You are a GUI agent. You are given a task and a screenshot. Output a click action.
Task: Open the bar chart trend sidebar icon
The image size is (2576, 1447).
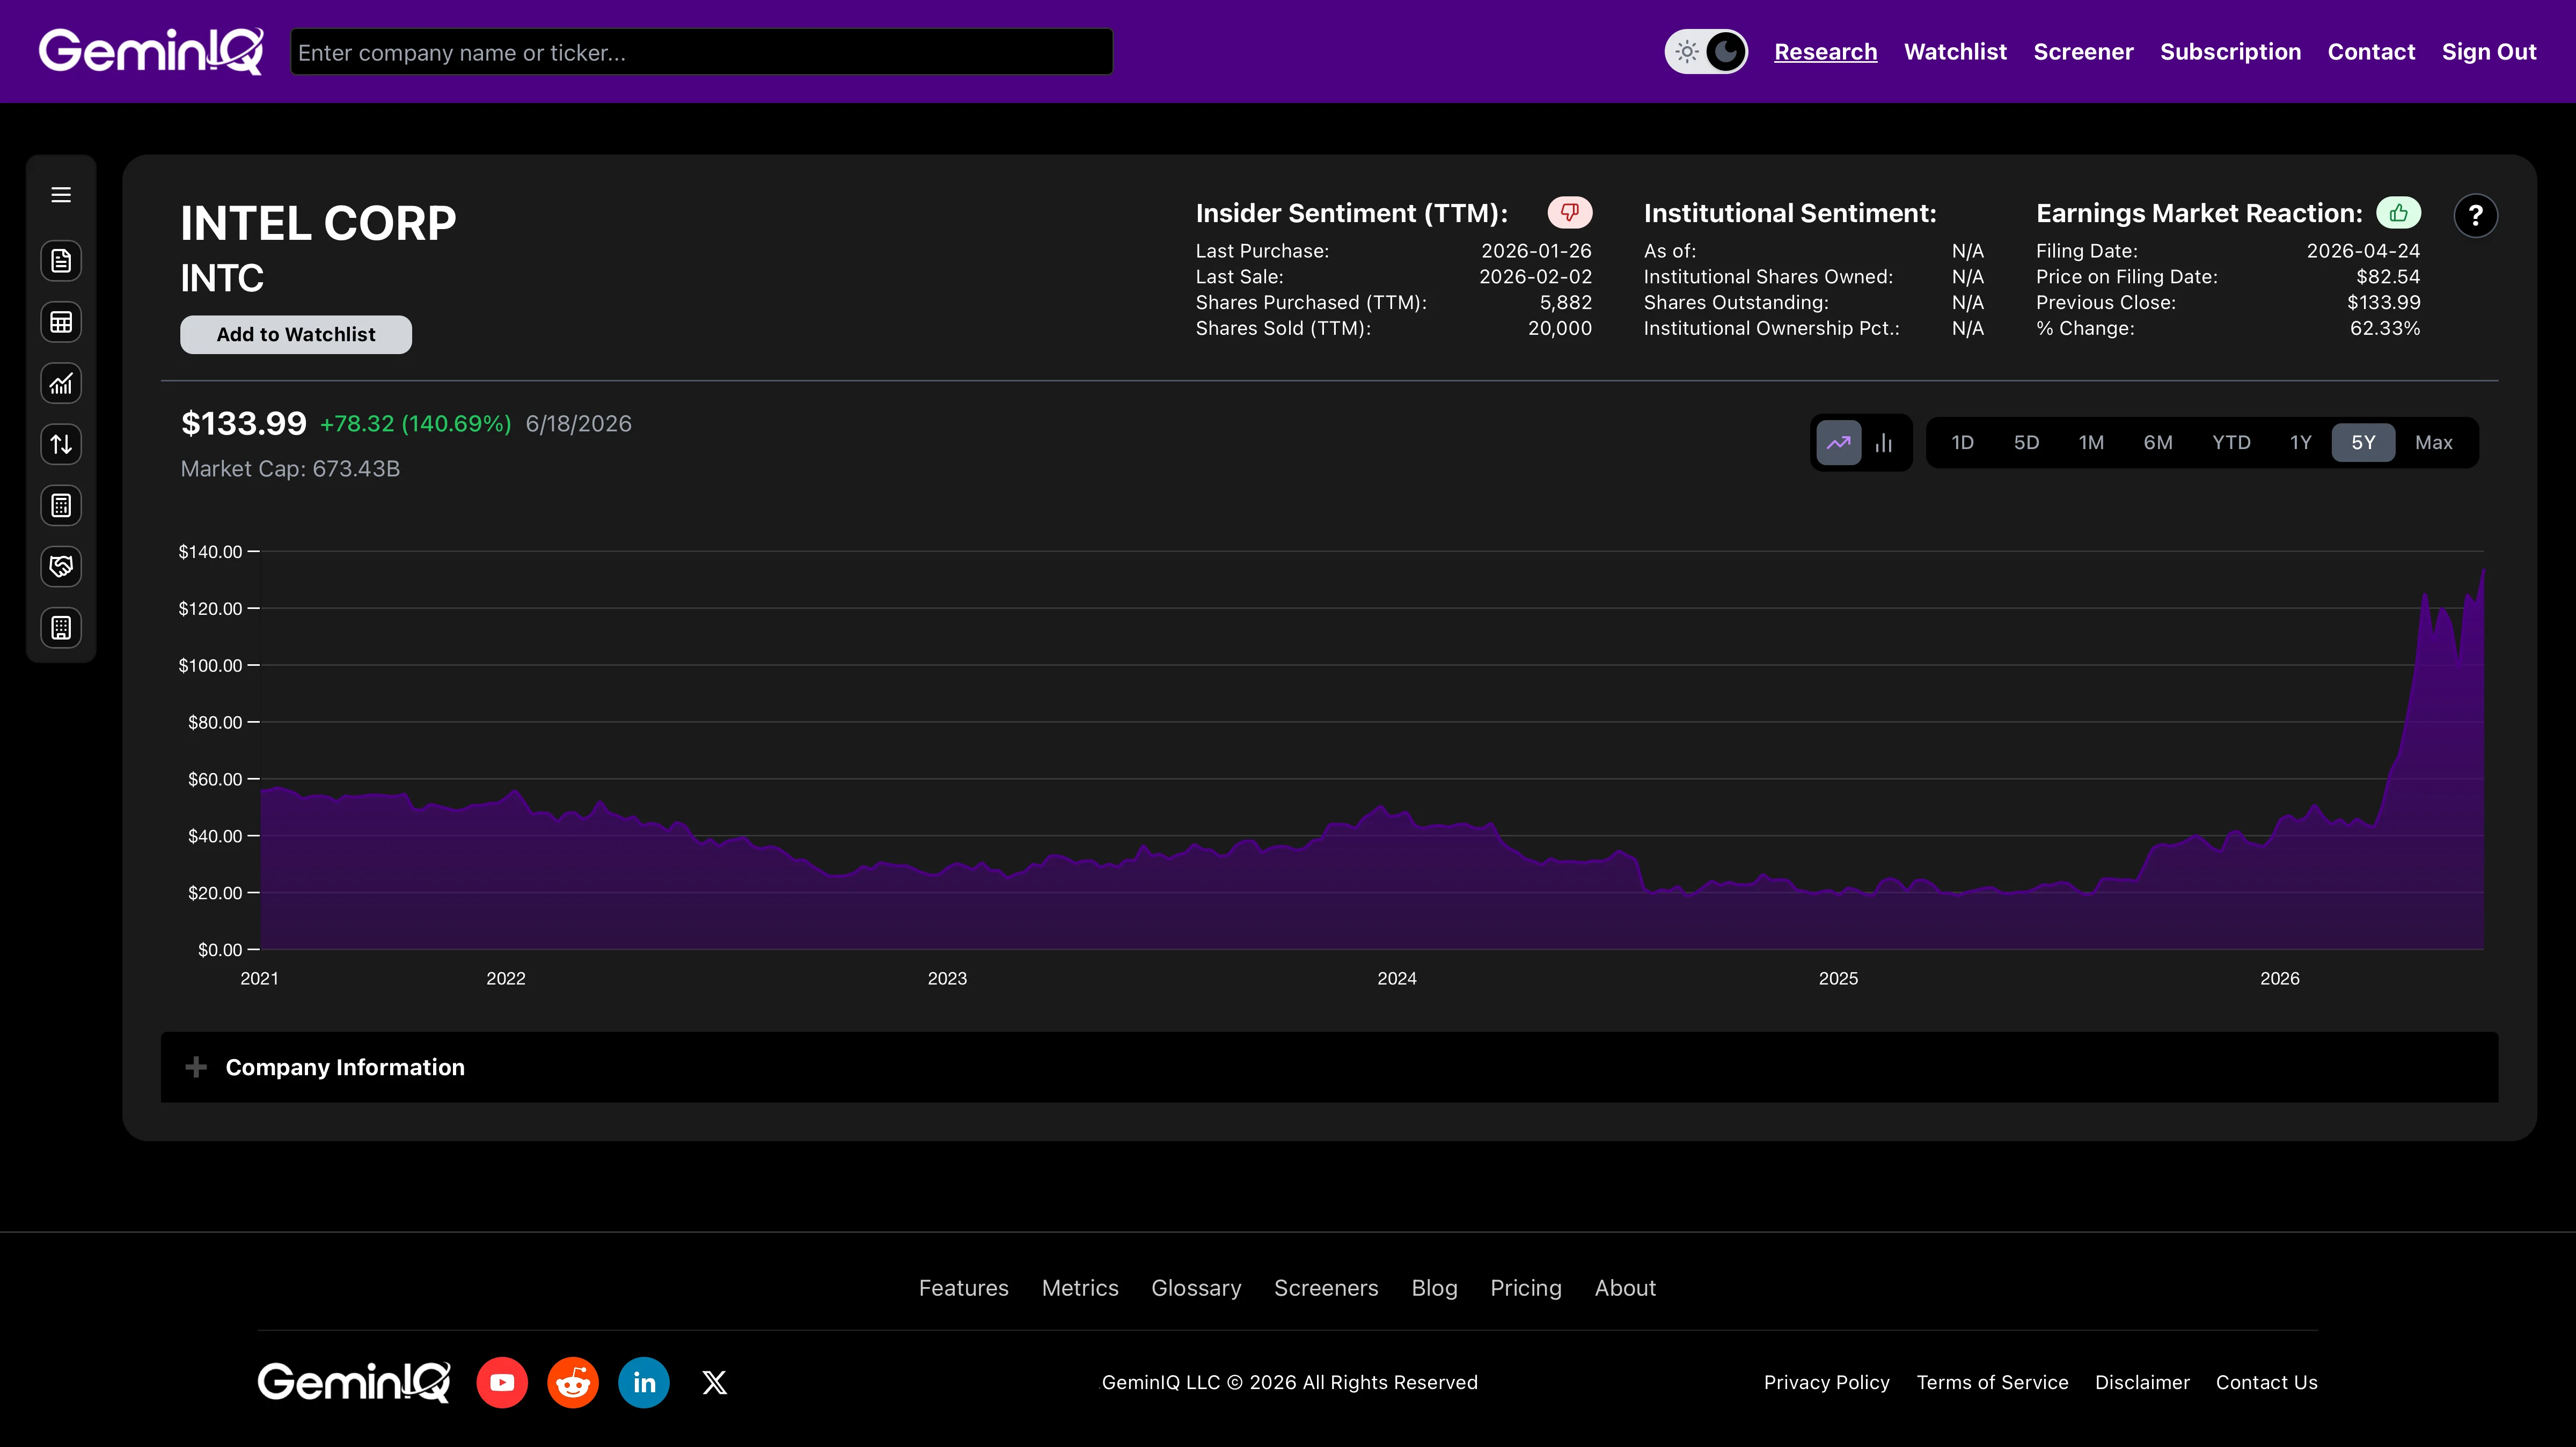(x=61, y=383)
